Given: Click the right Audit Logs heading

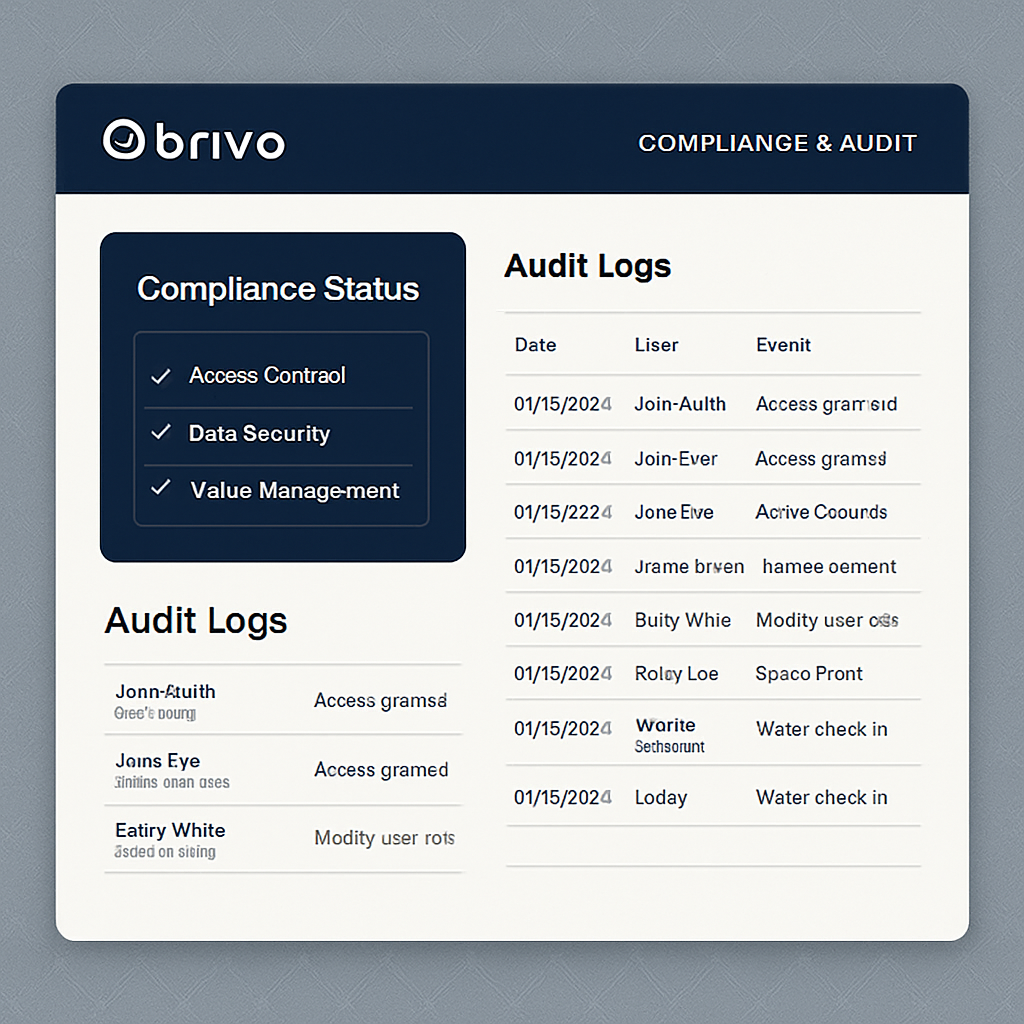Looking at the screenshot, I should tap(588, 266).
